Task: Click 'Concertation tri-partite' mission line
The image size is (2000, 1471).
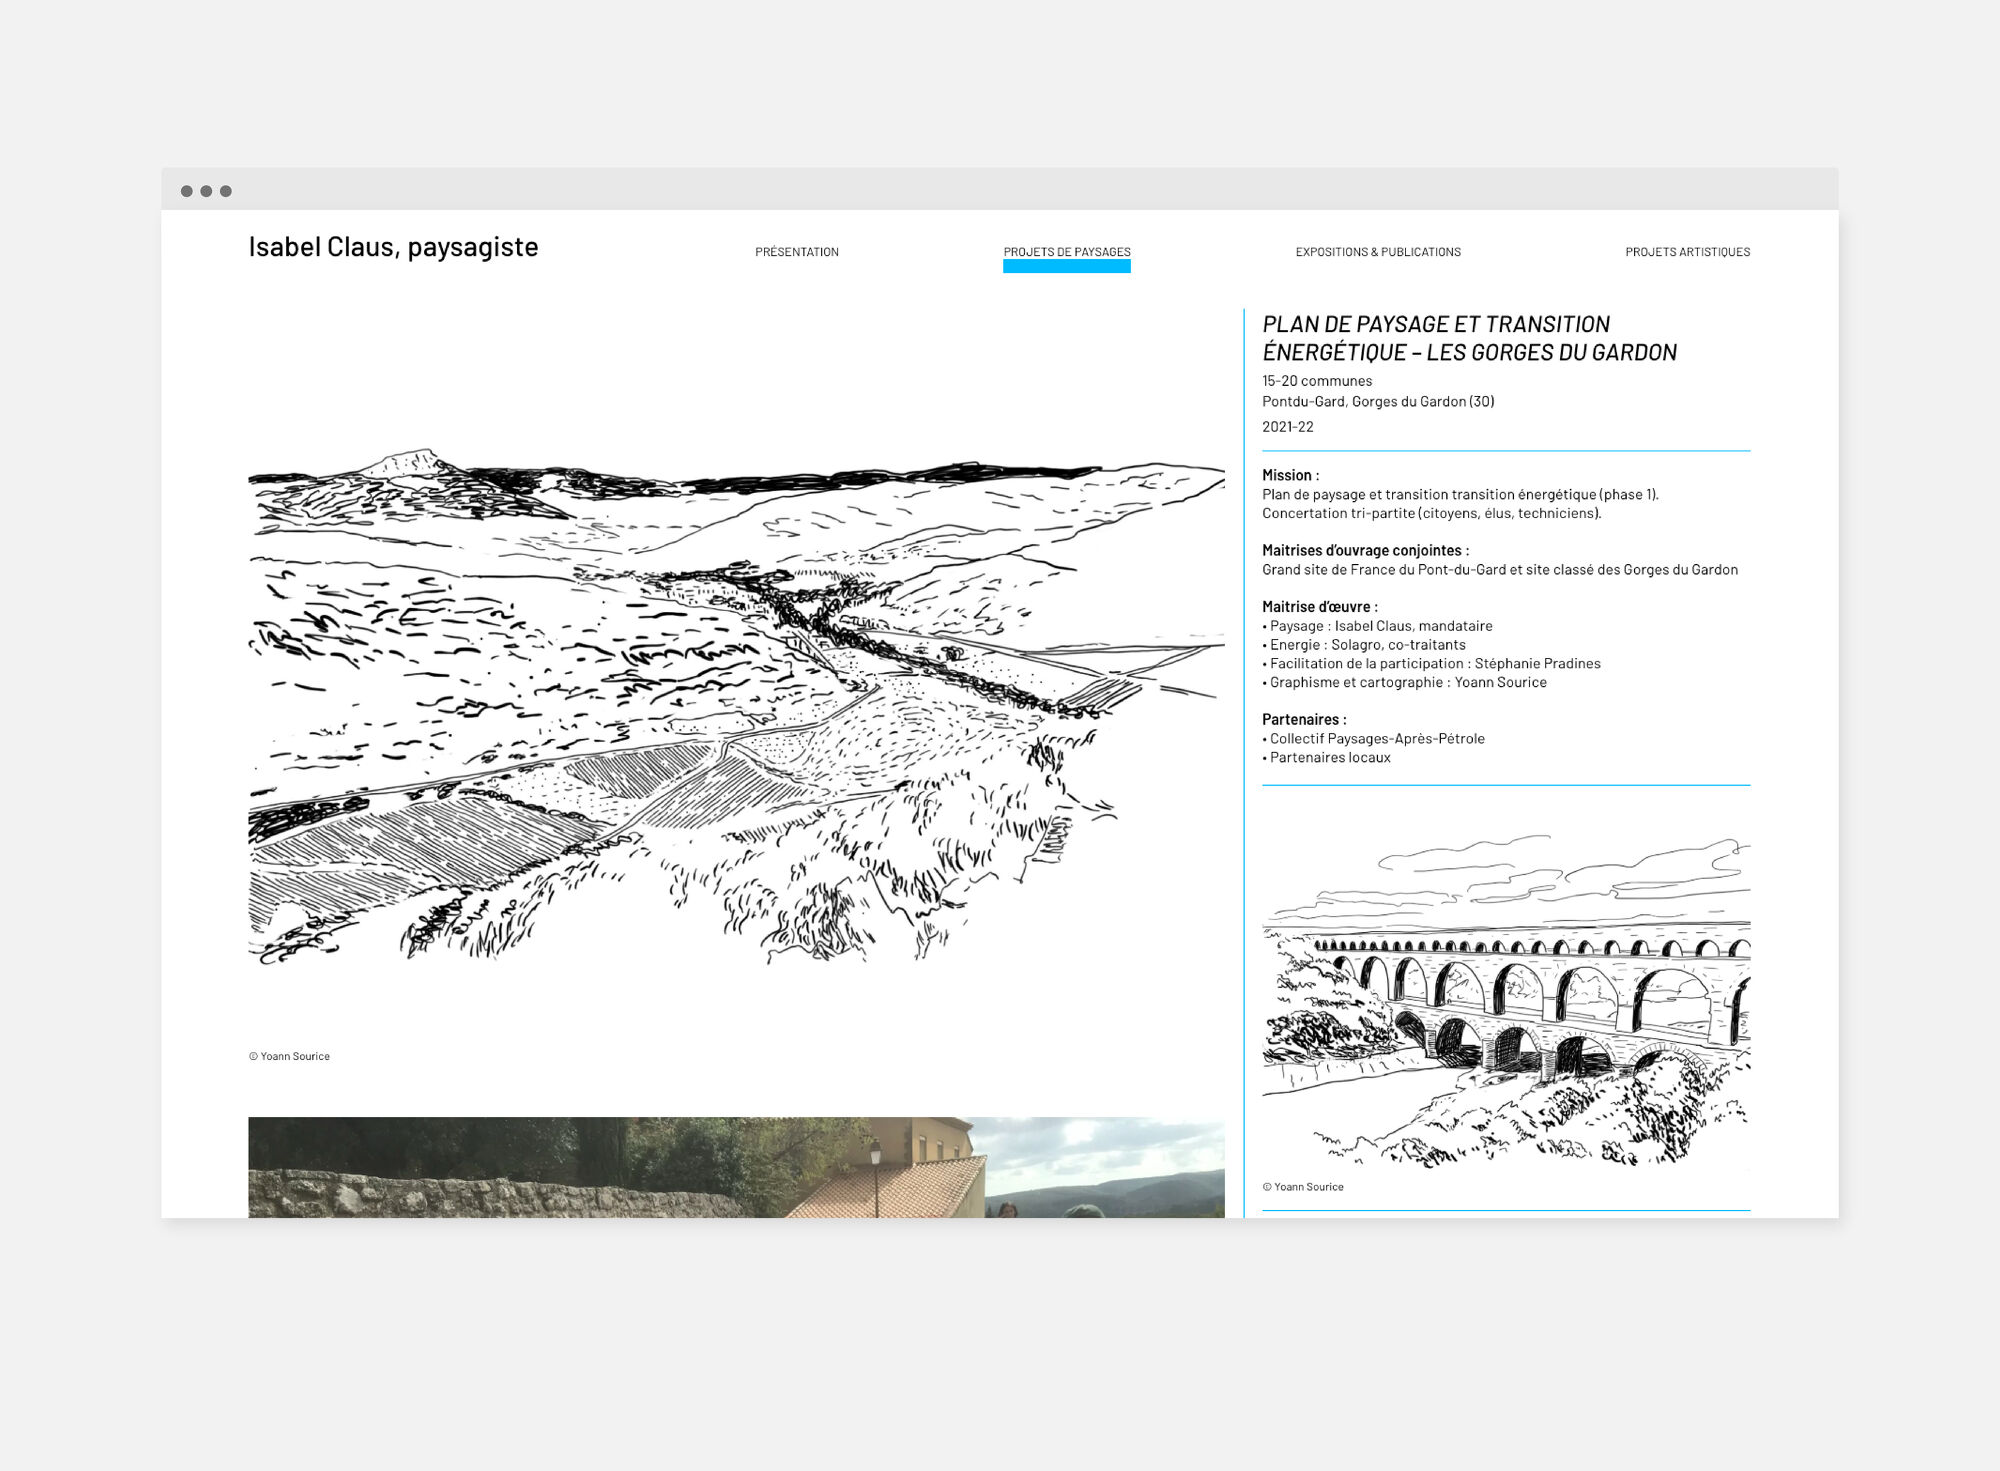Action: coord(1432,514)
